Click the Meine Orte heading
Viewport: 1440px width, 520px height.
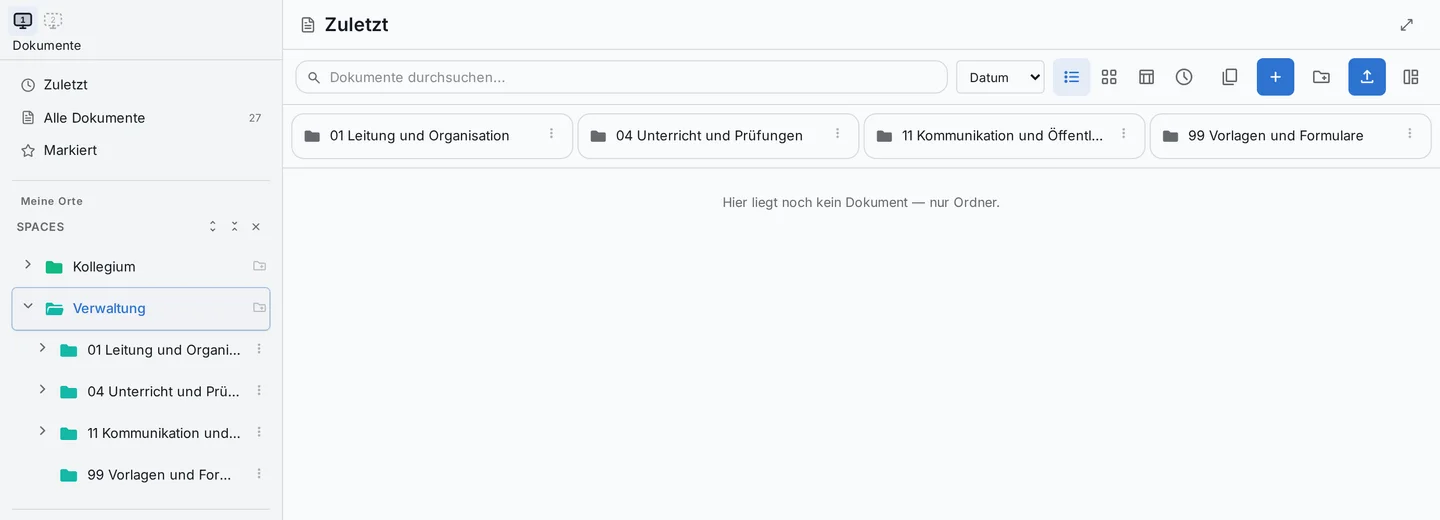52,201
